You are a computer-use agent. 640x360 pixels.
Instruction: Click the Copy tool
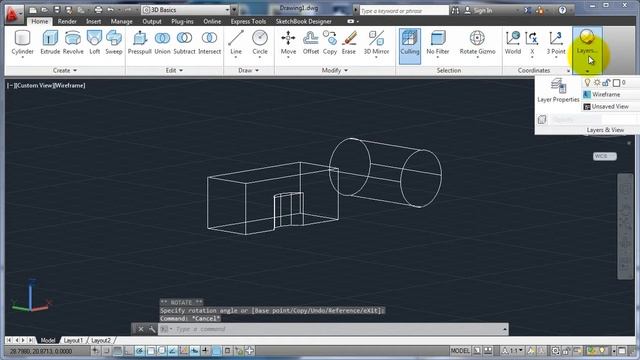click(330, 43)
